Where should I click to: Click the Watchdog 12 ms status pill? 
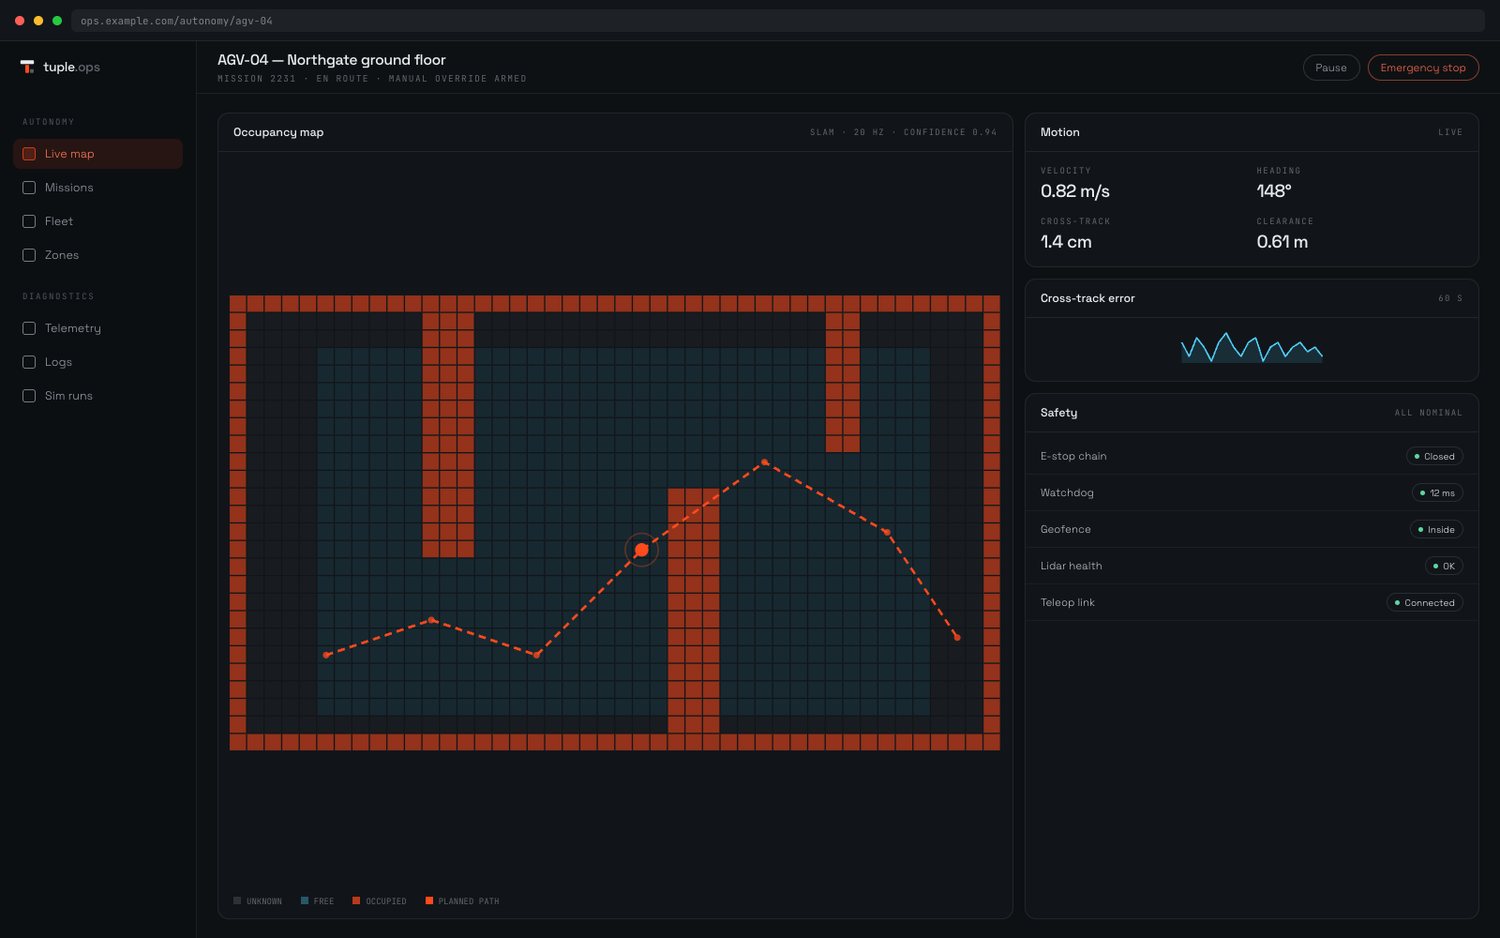click(x=1438, y=493)
